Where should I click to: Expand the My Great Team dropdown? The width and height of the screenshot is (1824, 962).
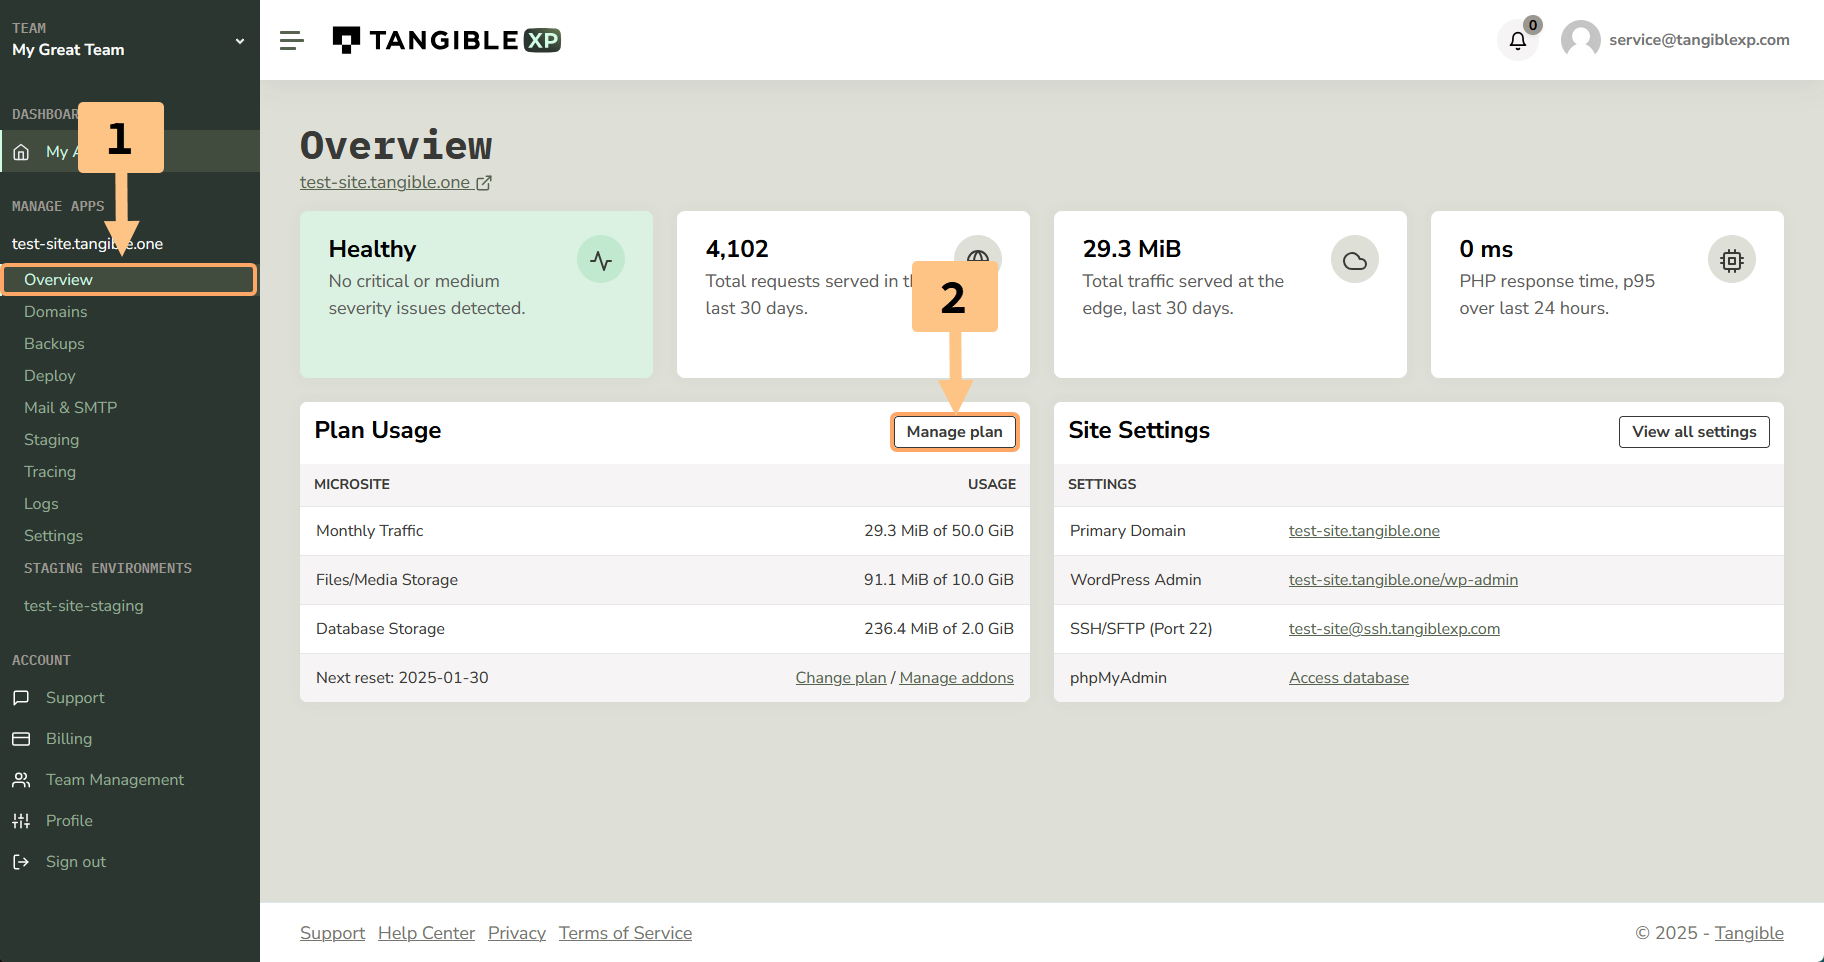(x=239, y=41)
